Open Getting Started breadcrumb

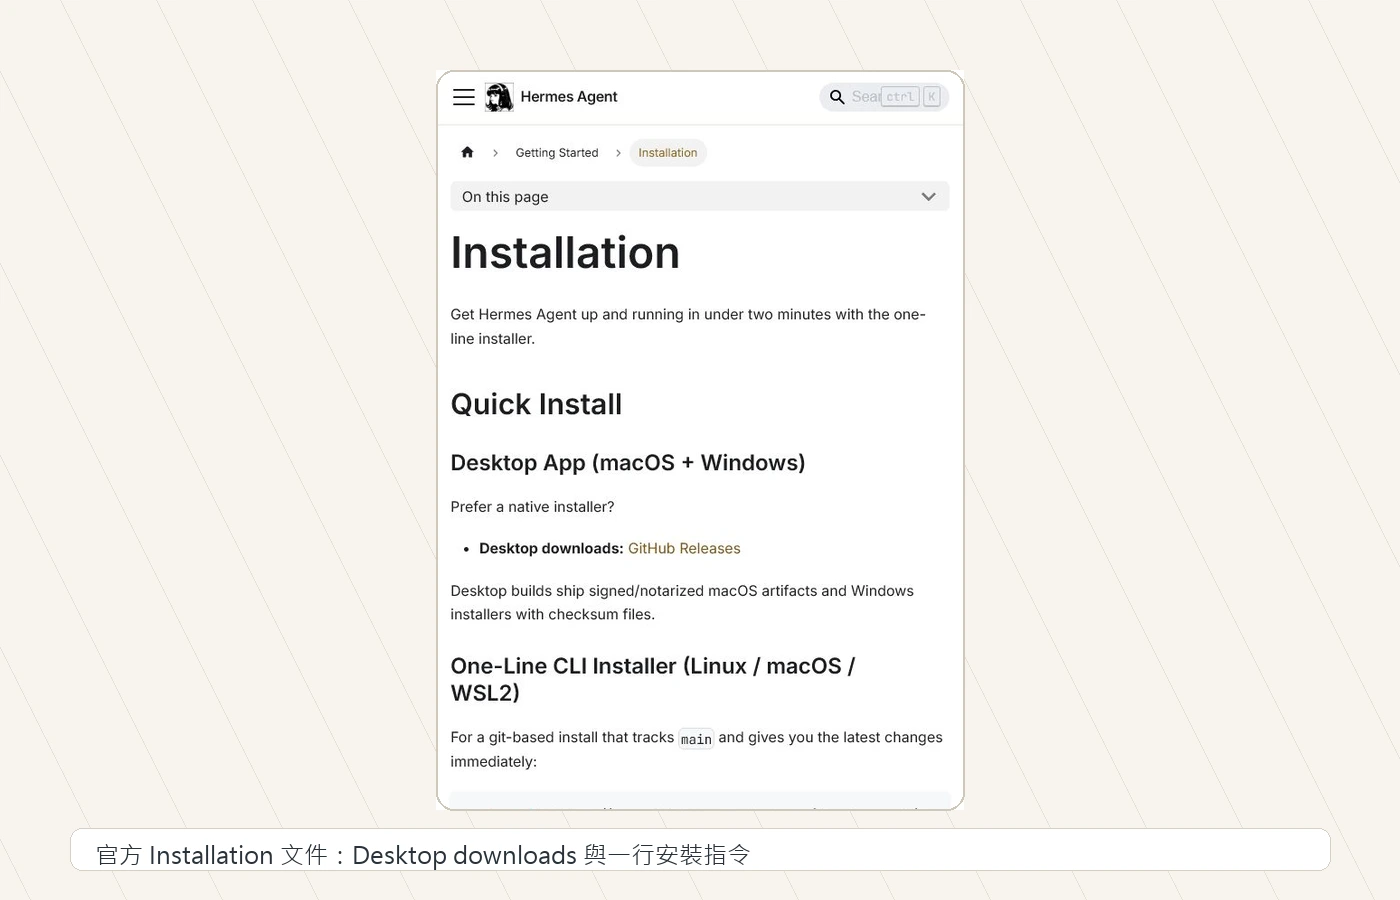pyautogui.click(x=557, y=153)
